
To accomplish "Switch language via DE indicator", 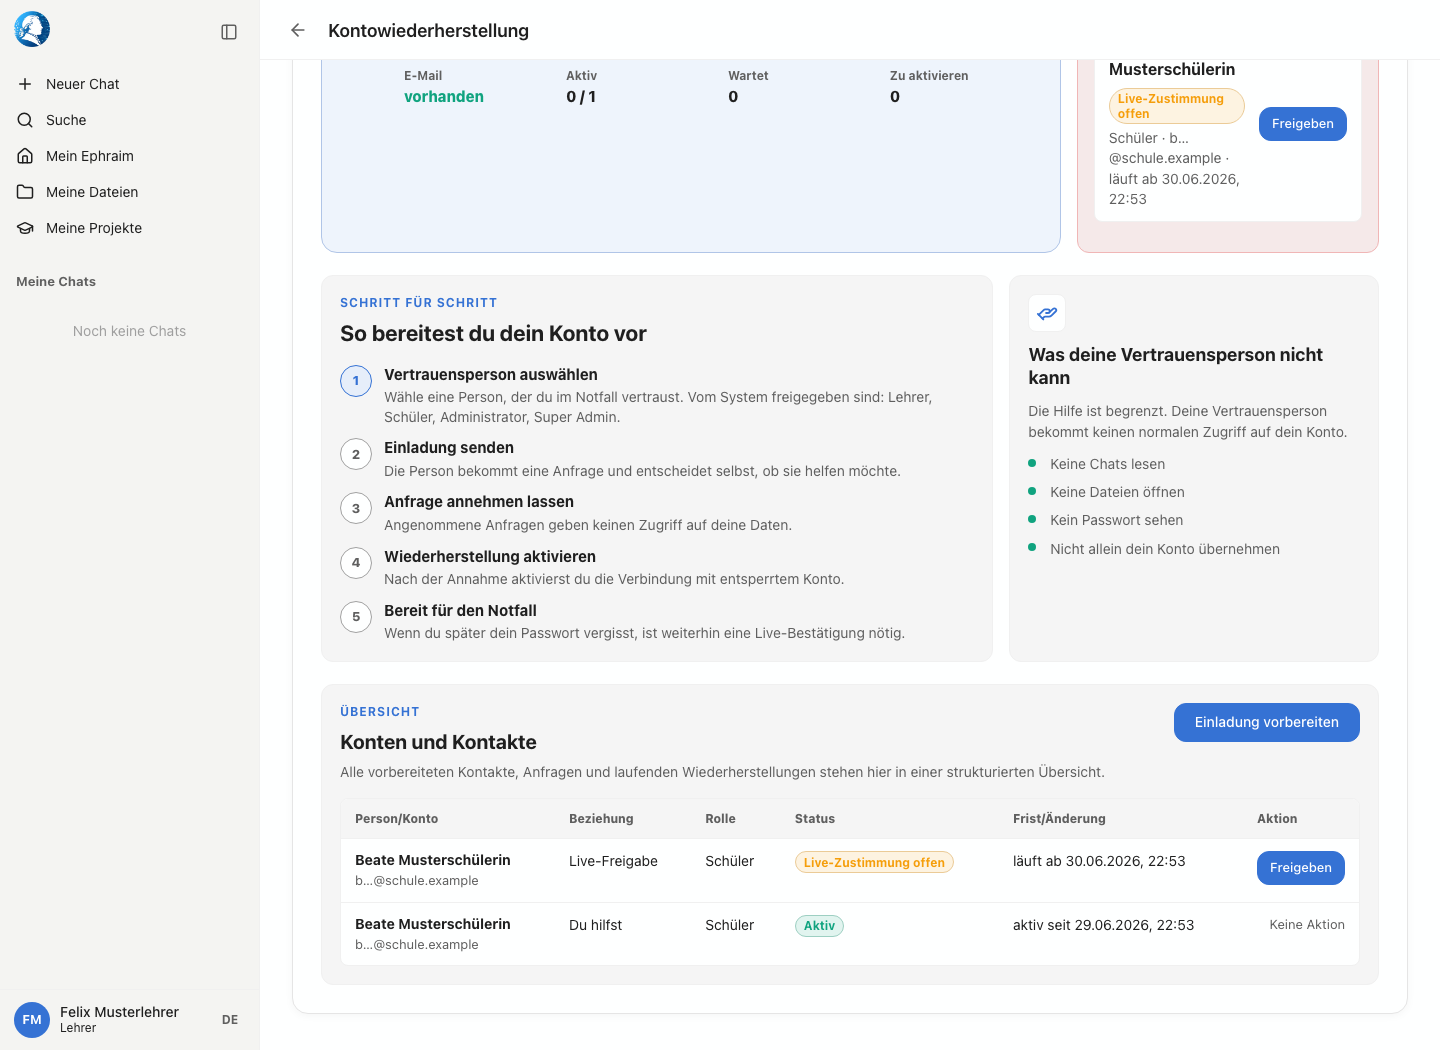I will point(230,1020).
